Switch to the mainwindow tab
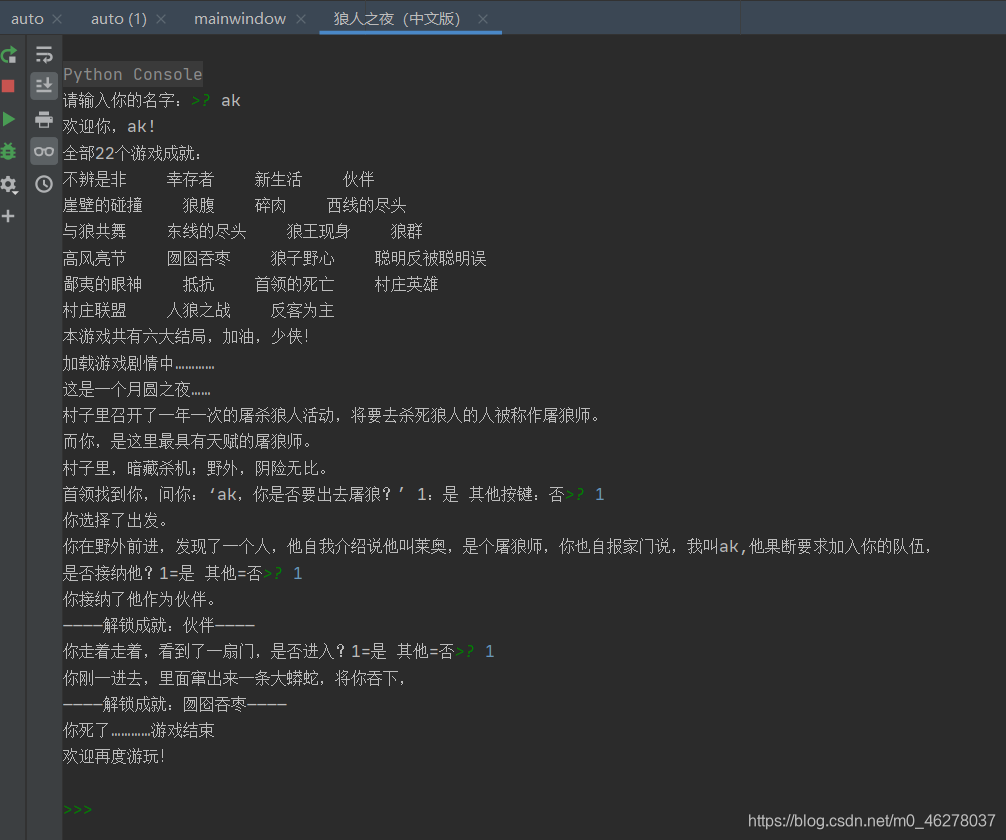This screenshot has height=840, width=1006. pos(240,17)
